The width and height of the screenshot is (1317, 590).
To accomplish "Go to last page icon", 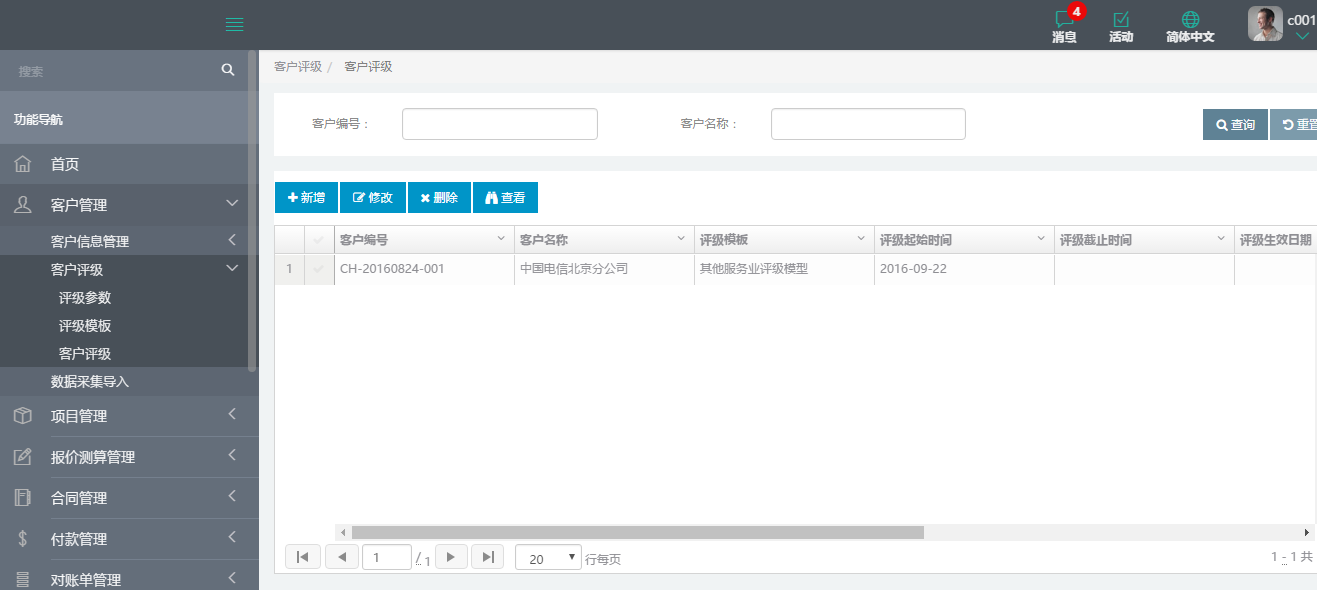I will [487, 557].
